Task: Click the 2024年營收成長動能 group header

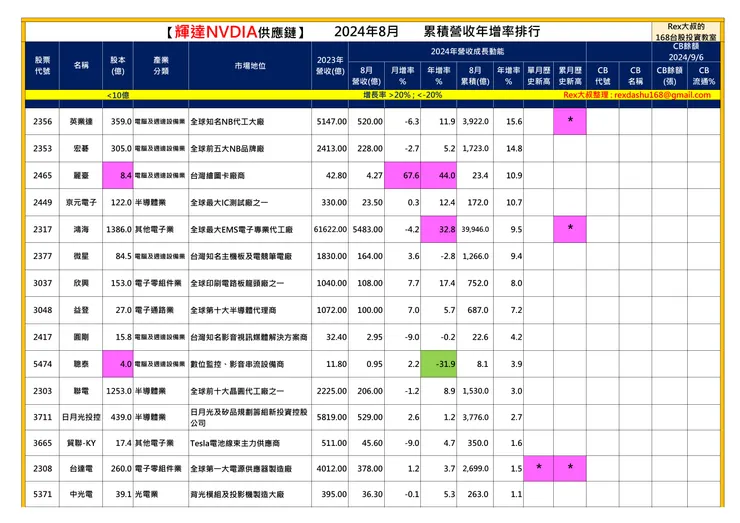Action: pyautogui.click(x=467, y=51)
